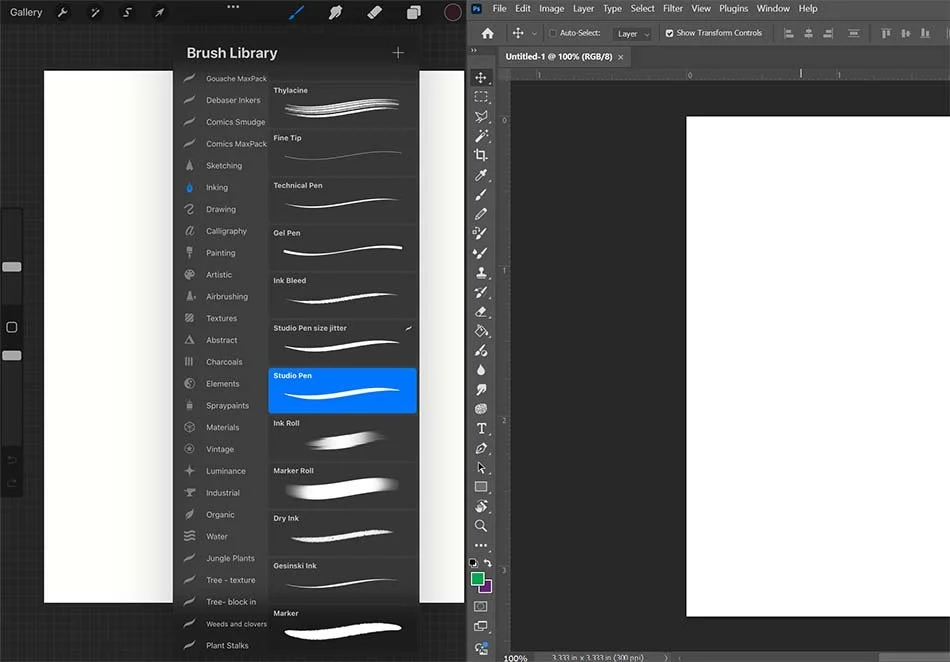
Task: Open Move tool preset picker arrow
Action: (534, 34)
